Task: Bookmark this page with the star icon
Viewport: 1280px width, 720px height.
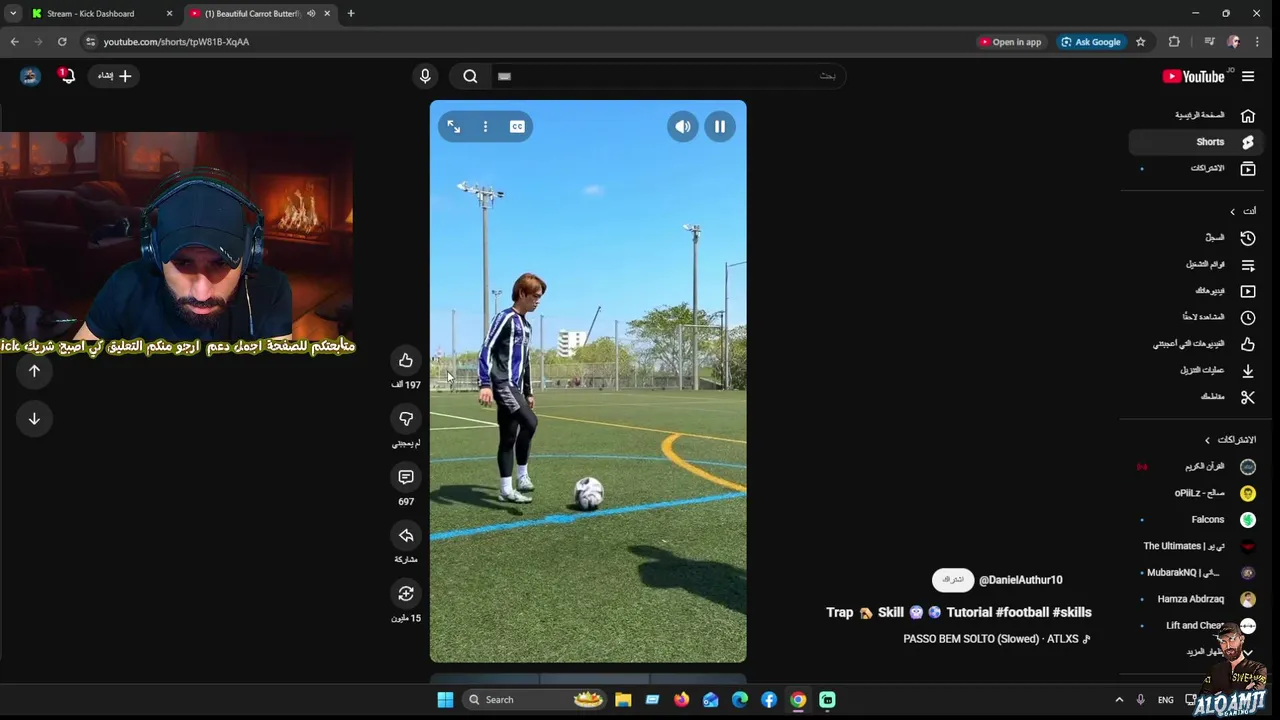Action: [x=1140, y=42]
